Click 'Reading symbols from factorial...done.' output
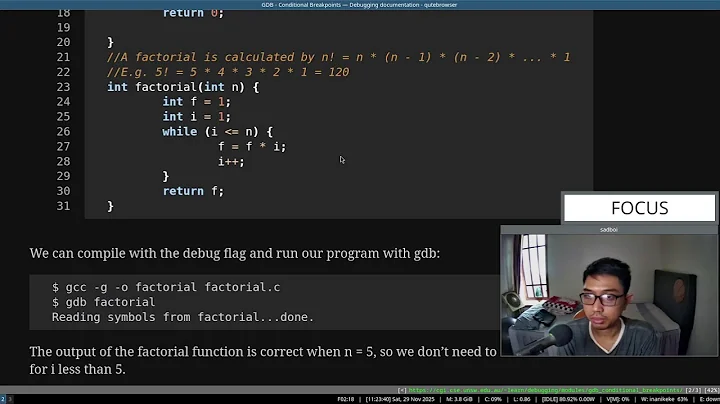This screenshot has height=404, width=720. coord(183,317)
